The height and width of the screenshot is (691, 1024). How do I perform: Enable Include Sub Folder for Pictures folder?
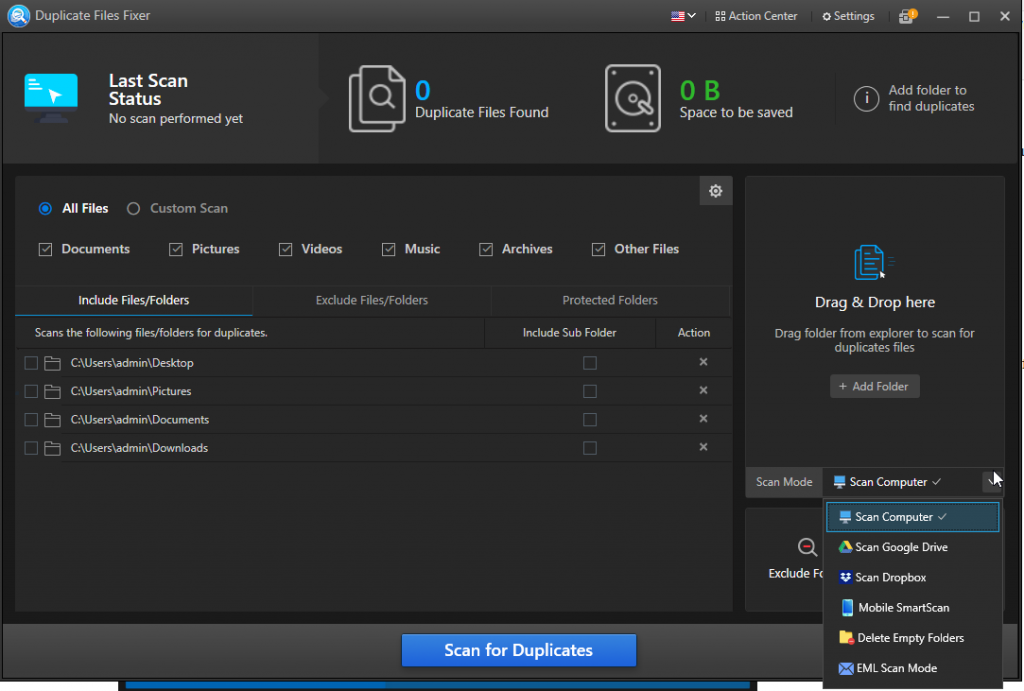pos(590,391)
